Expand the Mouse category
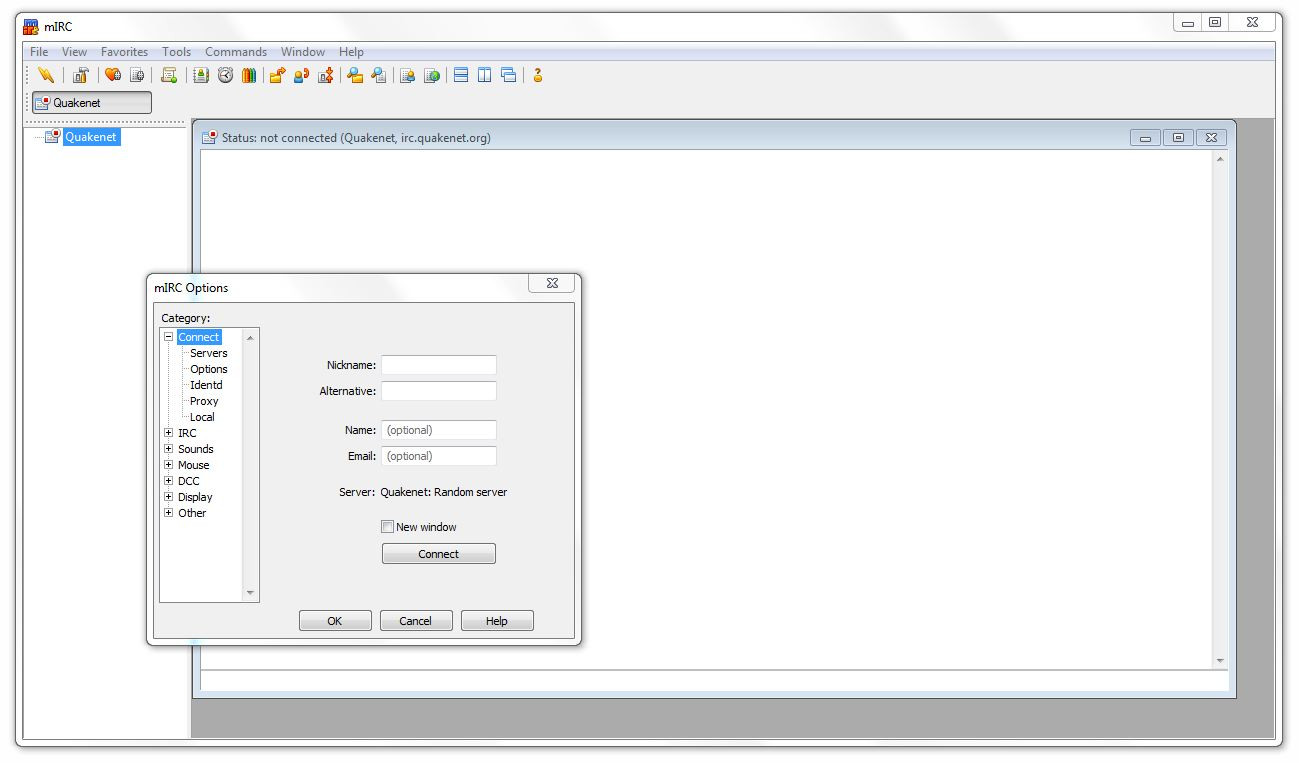 pos(169,465)
